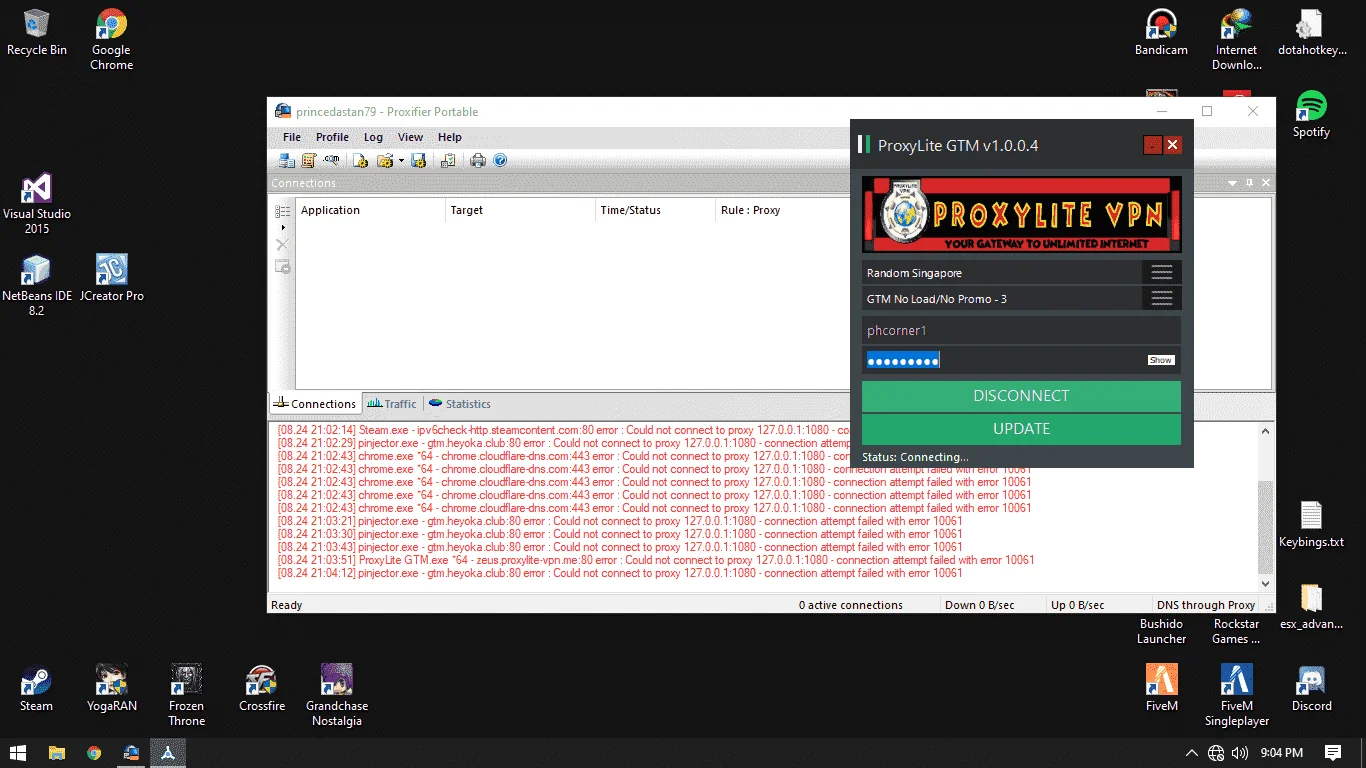
Task: Open the Log menu in Proxifier
Action: [x=373, y=137]
